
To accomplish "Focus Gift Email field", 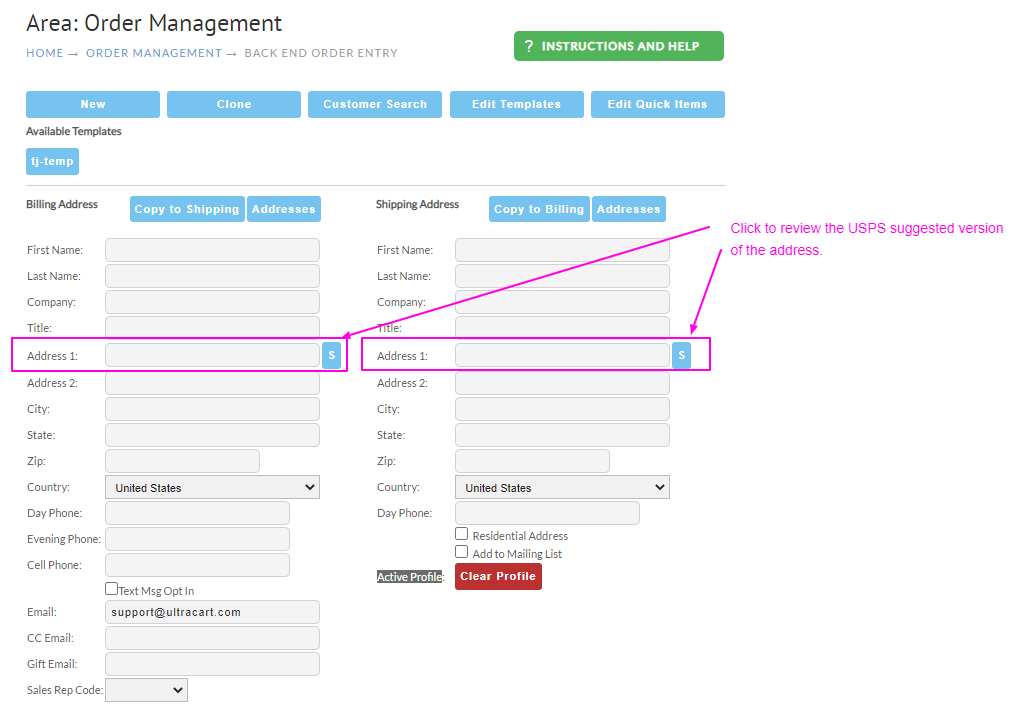I will (212, 664).
